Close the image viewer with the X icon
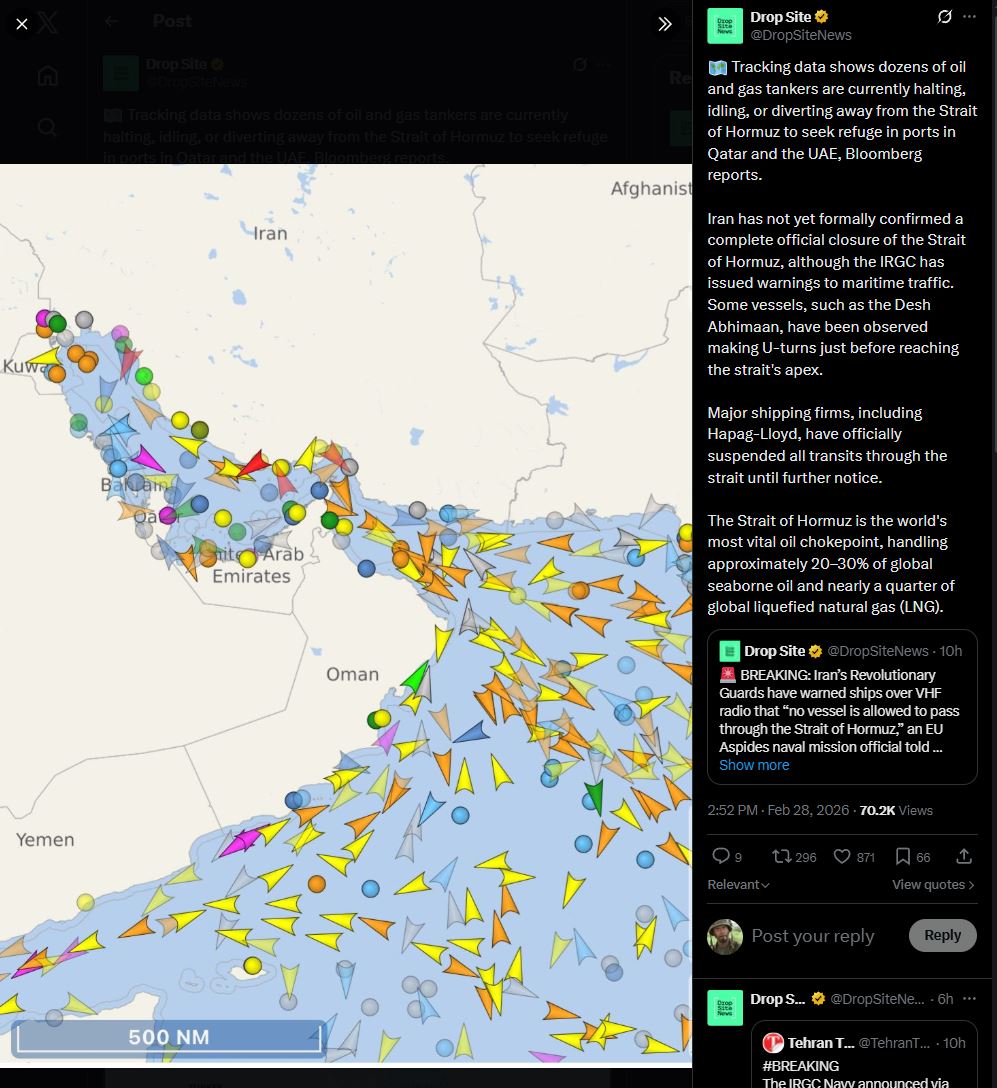The width and height of the screenshot is (997, 1088). pos(22,24)
